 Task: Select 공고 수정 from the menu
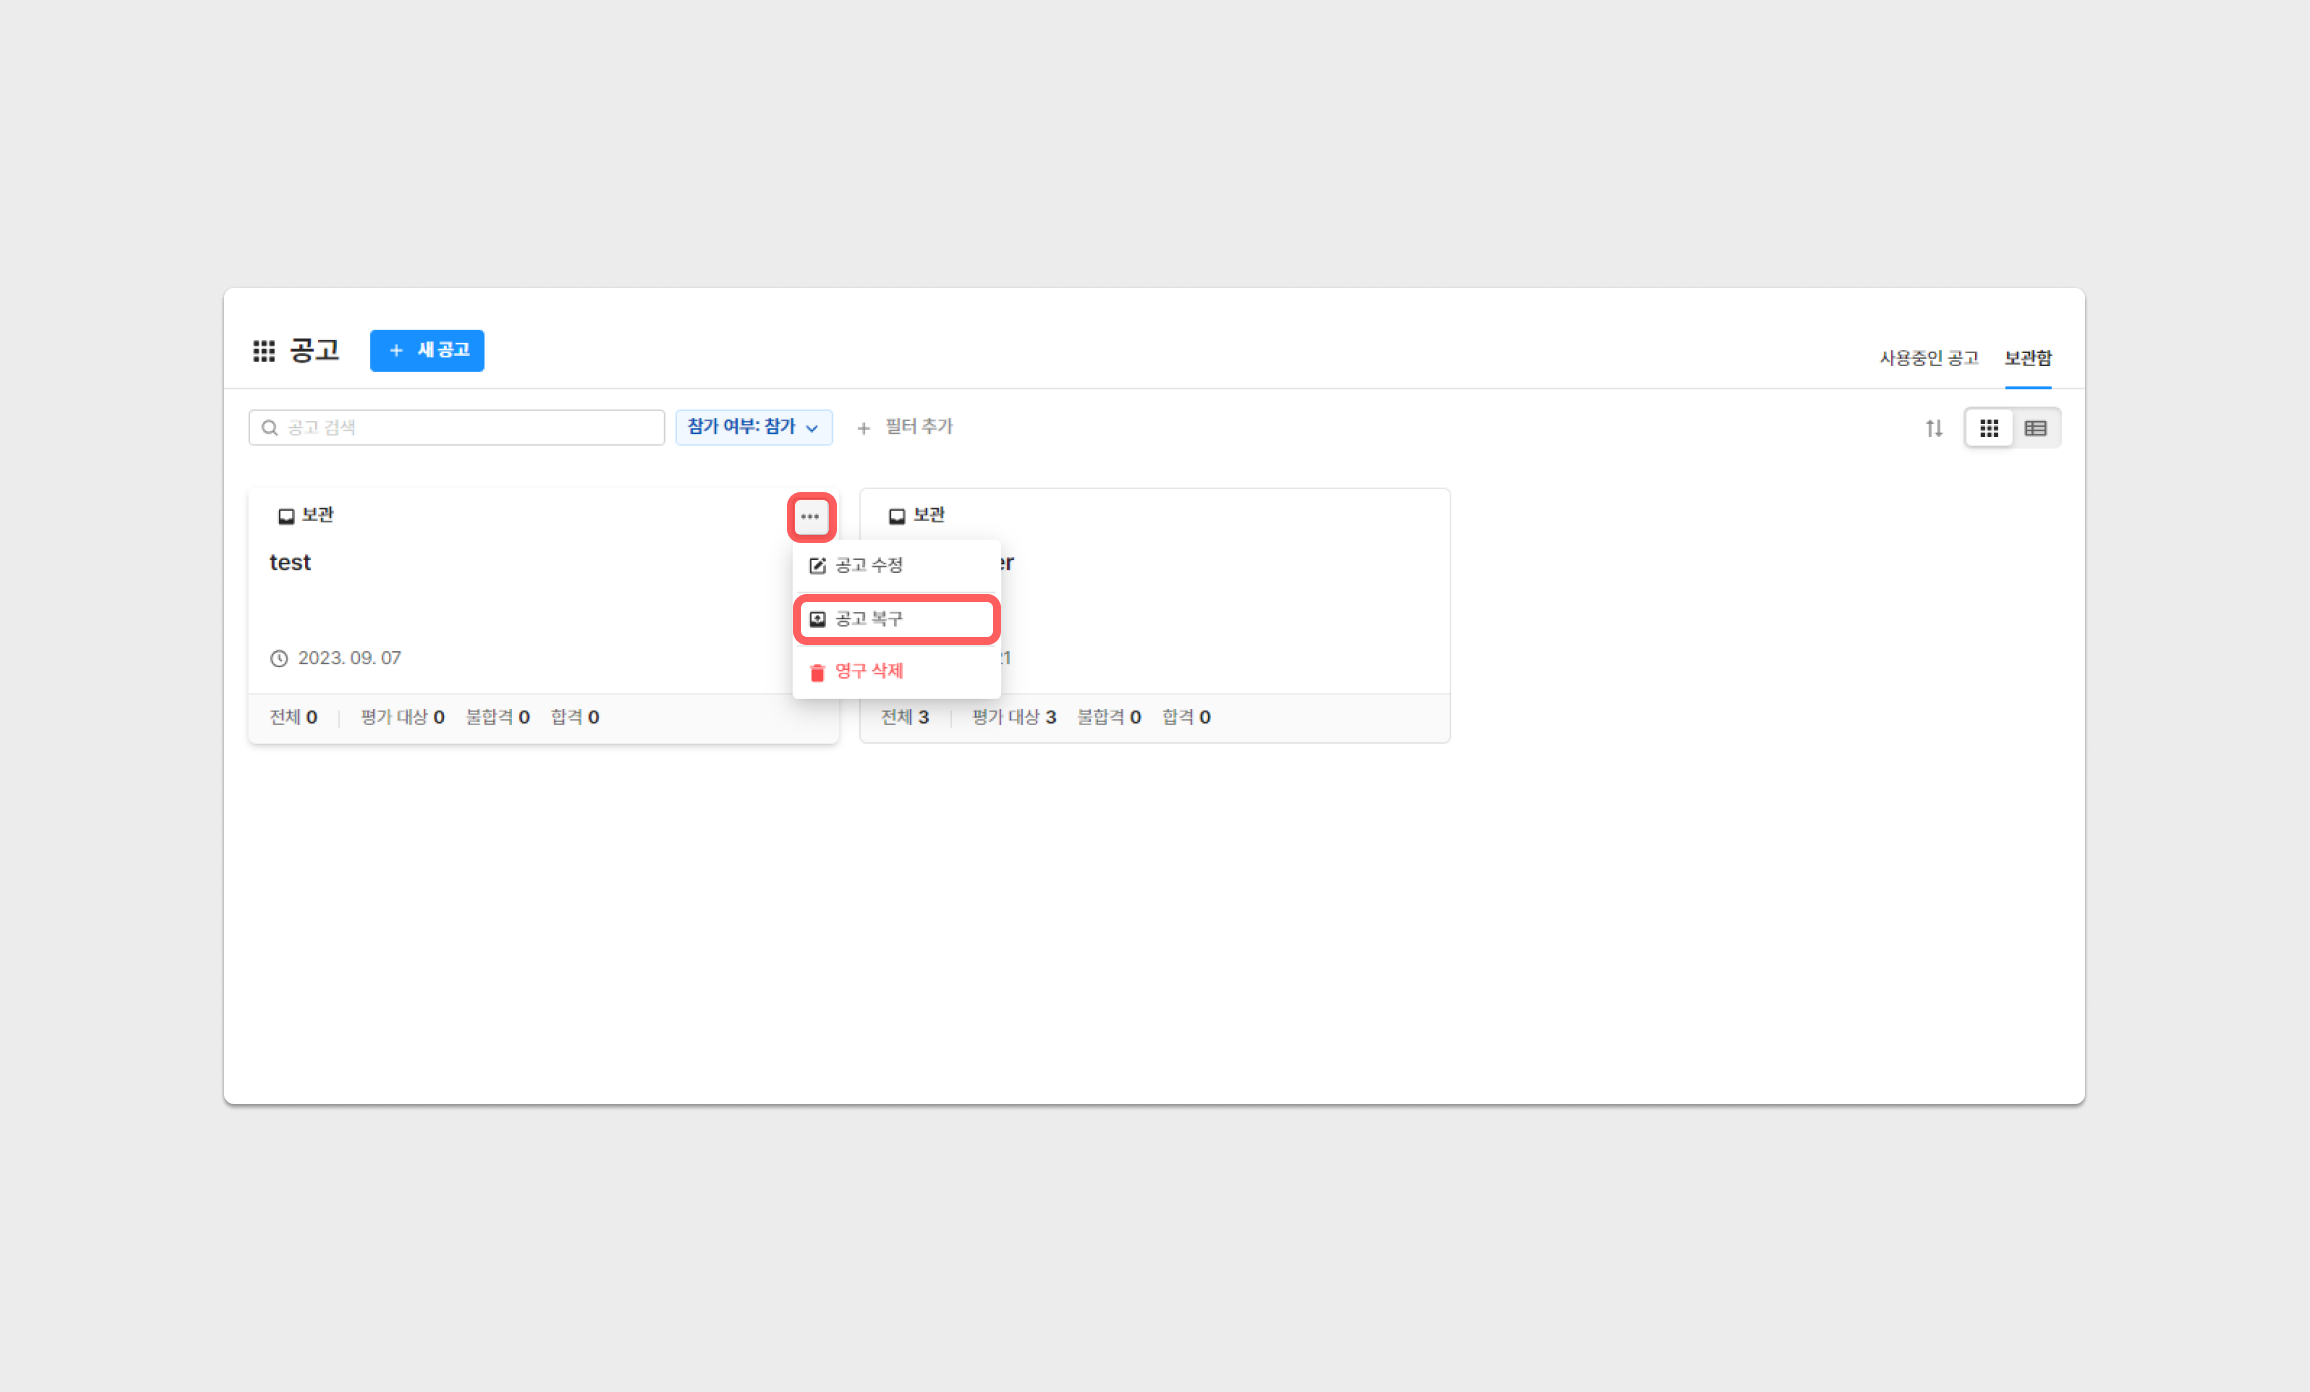point(868,566)
